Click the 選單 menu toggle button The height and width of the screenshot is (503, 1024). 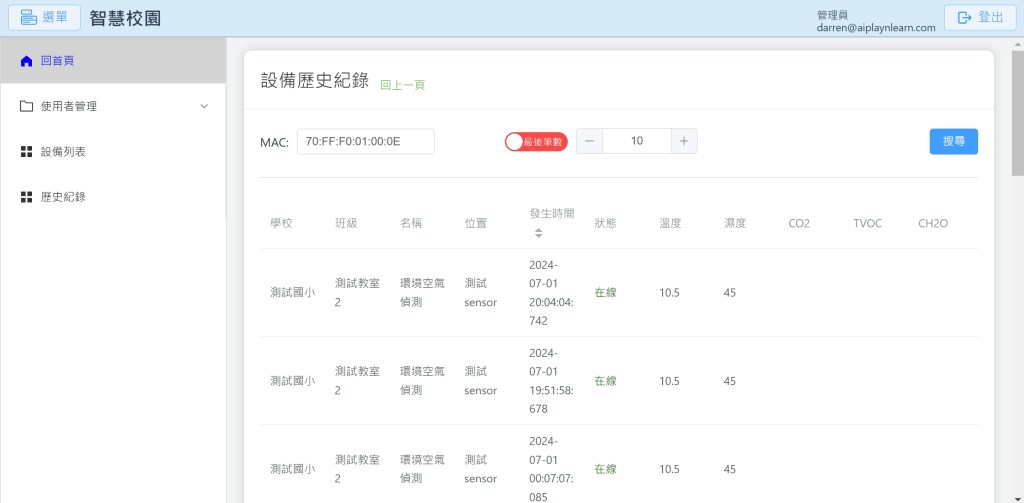[x=44, y=18]
